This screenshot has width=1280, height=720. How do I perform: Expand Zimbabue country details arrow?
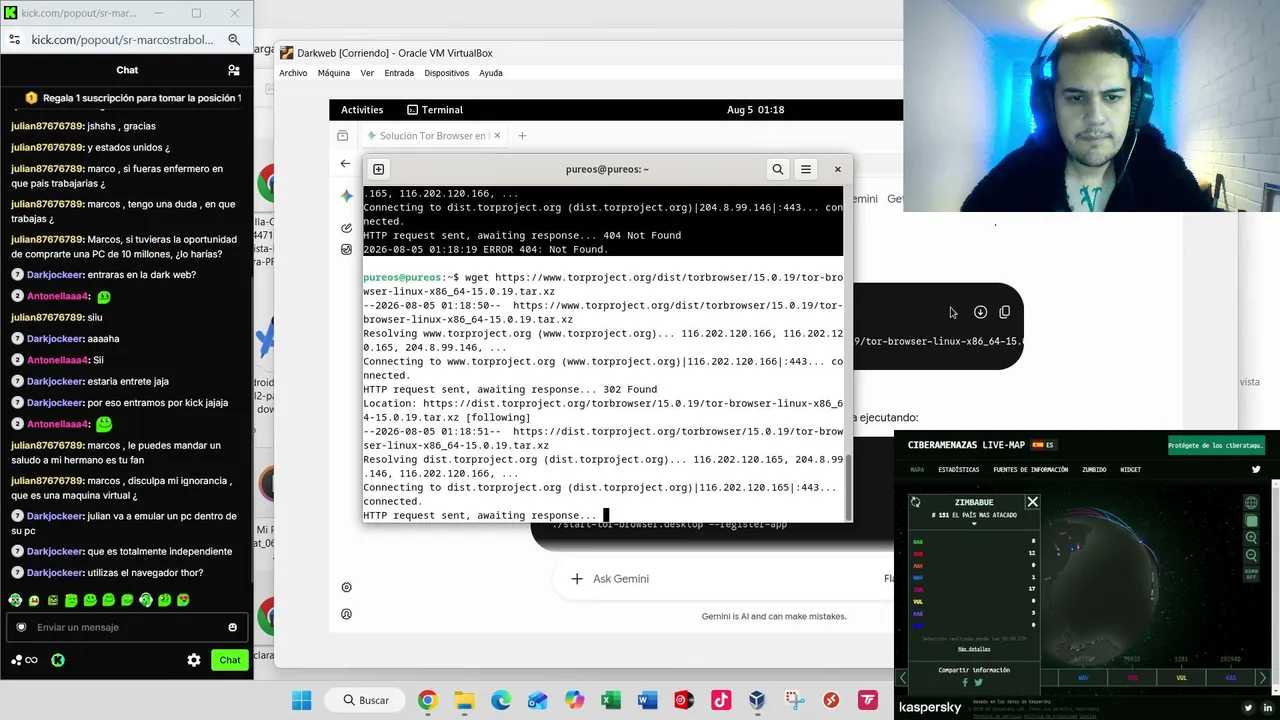click(x=974, y=524)
